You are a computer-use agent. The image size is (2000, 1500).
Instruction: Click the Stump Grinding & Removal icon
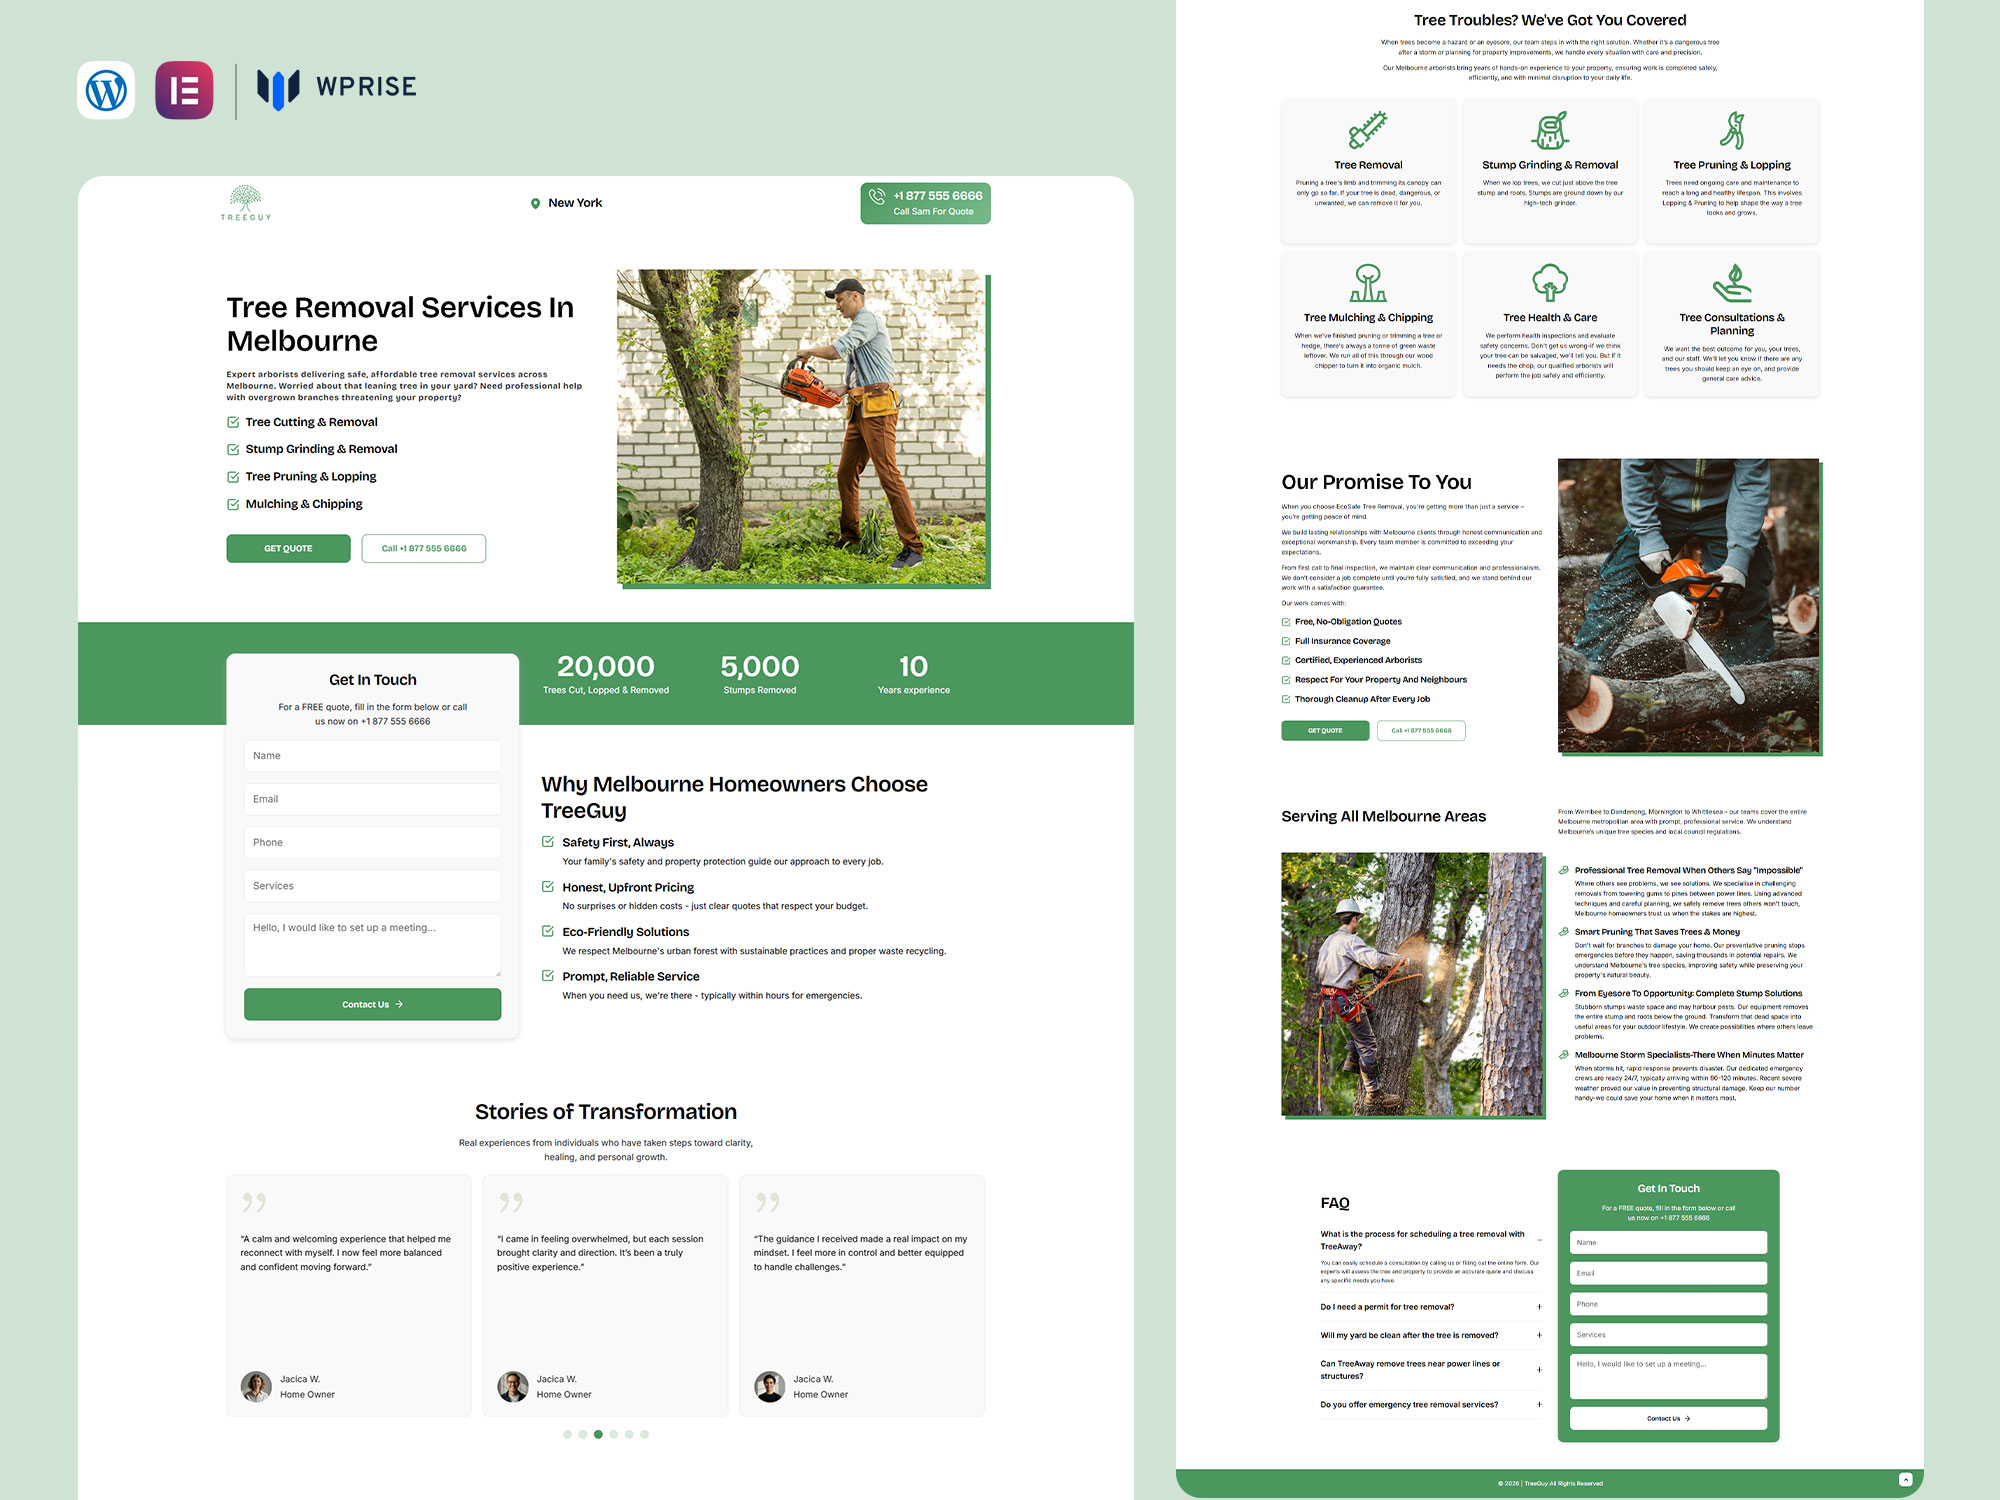point(1550,130)
